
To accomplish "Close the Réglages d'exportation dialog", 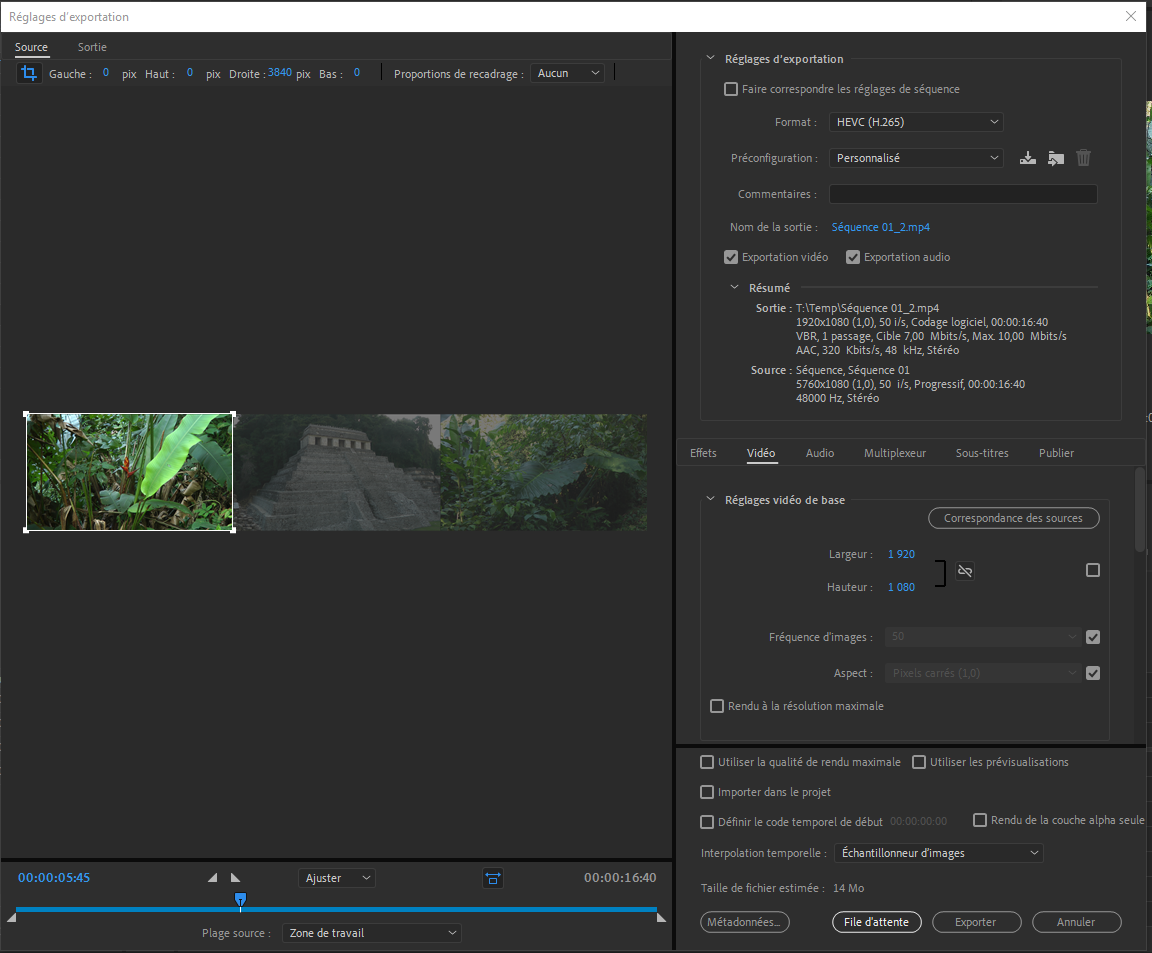I will click(1131, 16).
